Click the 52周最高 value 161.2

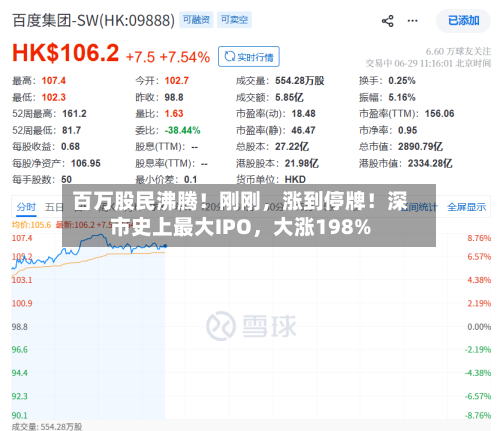(x=74, y=114)
